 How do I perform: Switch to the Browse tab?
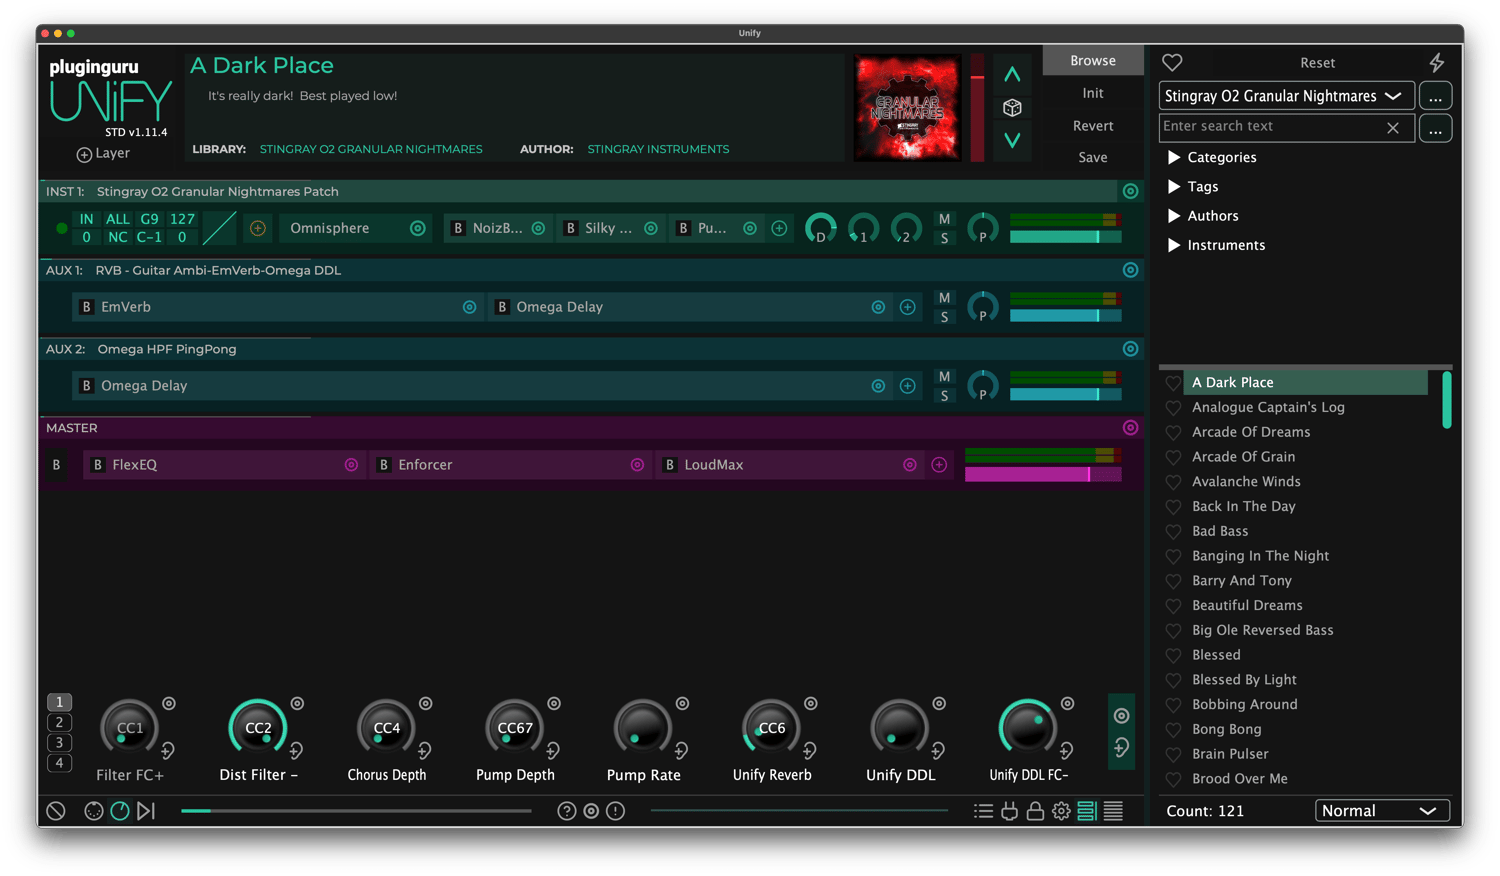(x=1092, y=60)
